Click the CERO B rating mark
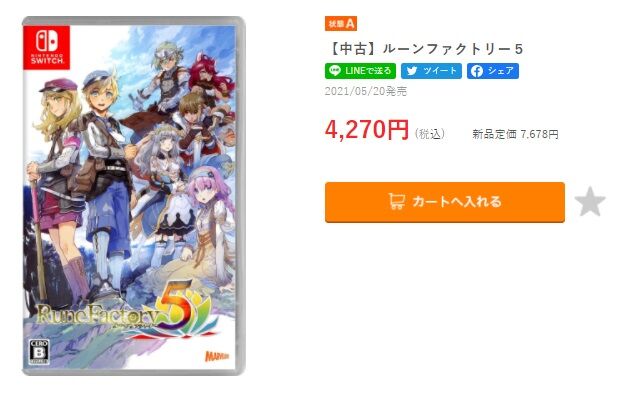 tap(39, 352)
